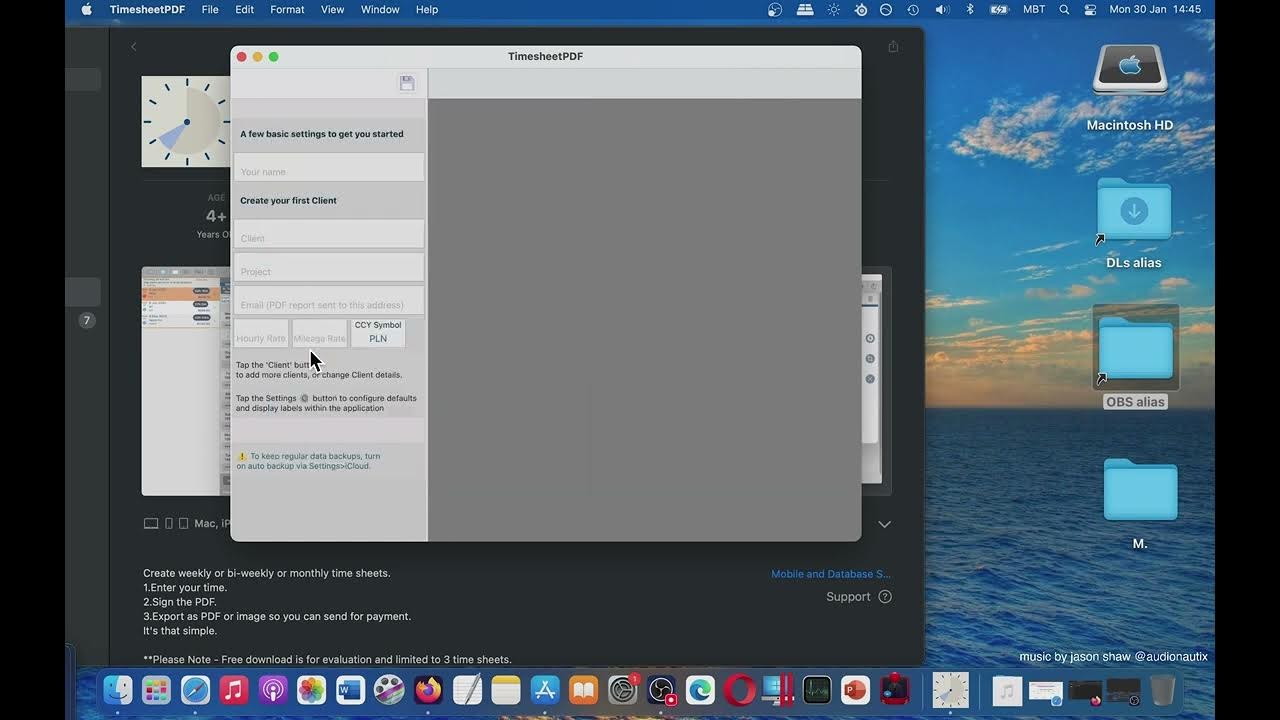Open Microsoft Edge from the Dock
Screen dimensions: 1280x720
coord(700,690)
